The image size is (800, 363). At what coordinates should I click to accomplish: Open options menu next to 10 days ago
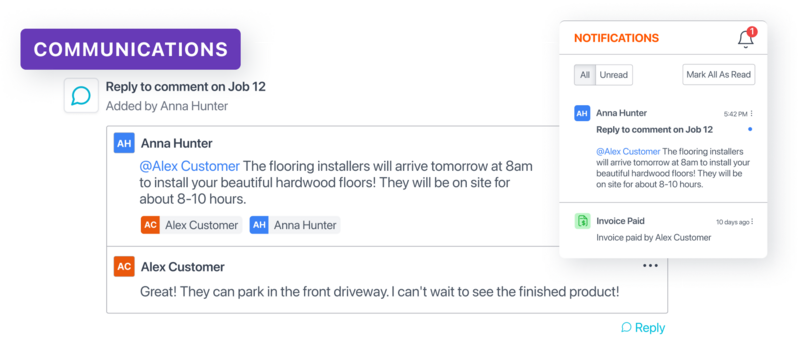tap(752, 222)
